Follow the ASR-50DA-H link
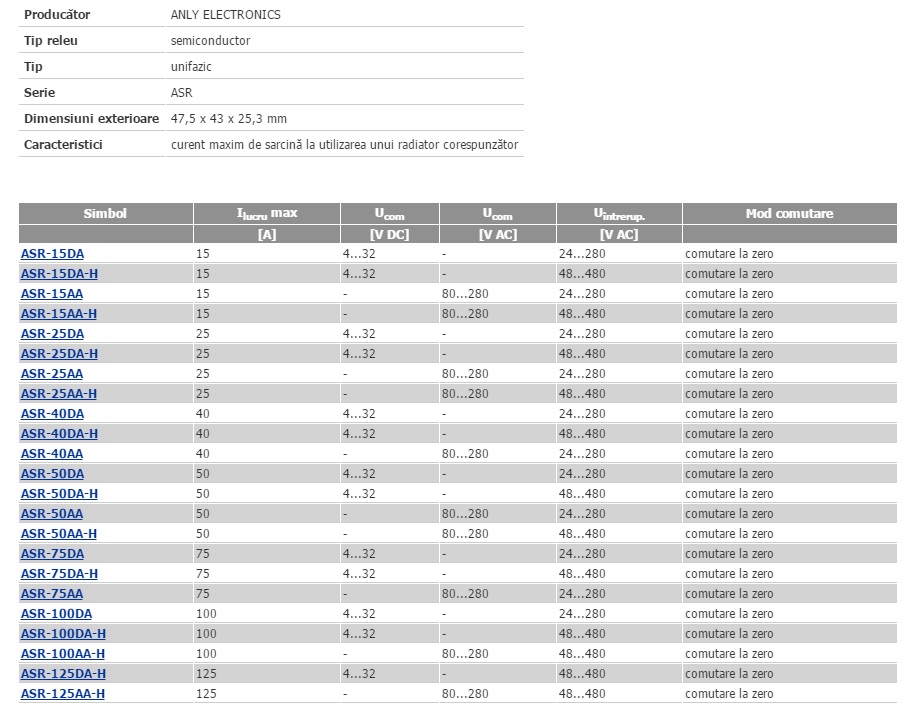This screenshot has height=711, width=905. [x=59, y=494]
